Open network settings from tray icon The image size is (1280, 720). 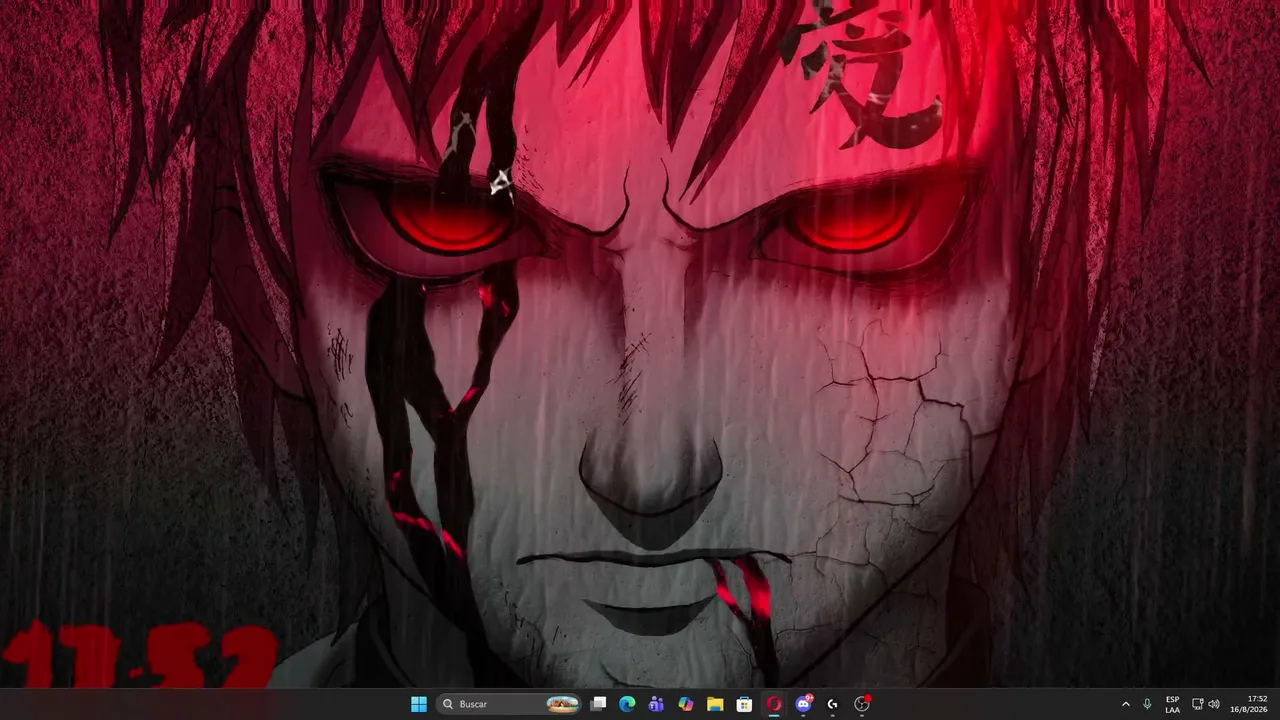(x=1198, y=704)
